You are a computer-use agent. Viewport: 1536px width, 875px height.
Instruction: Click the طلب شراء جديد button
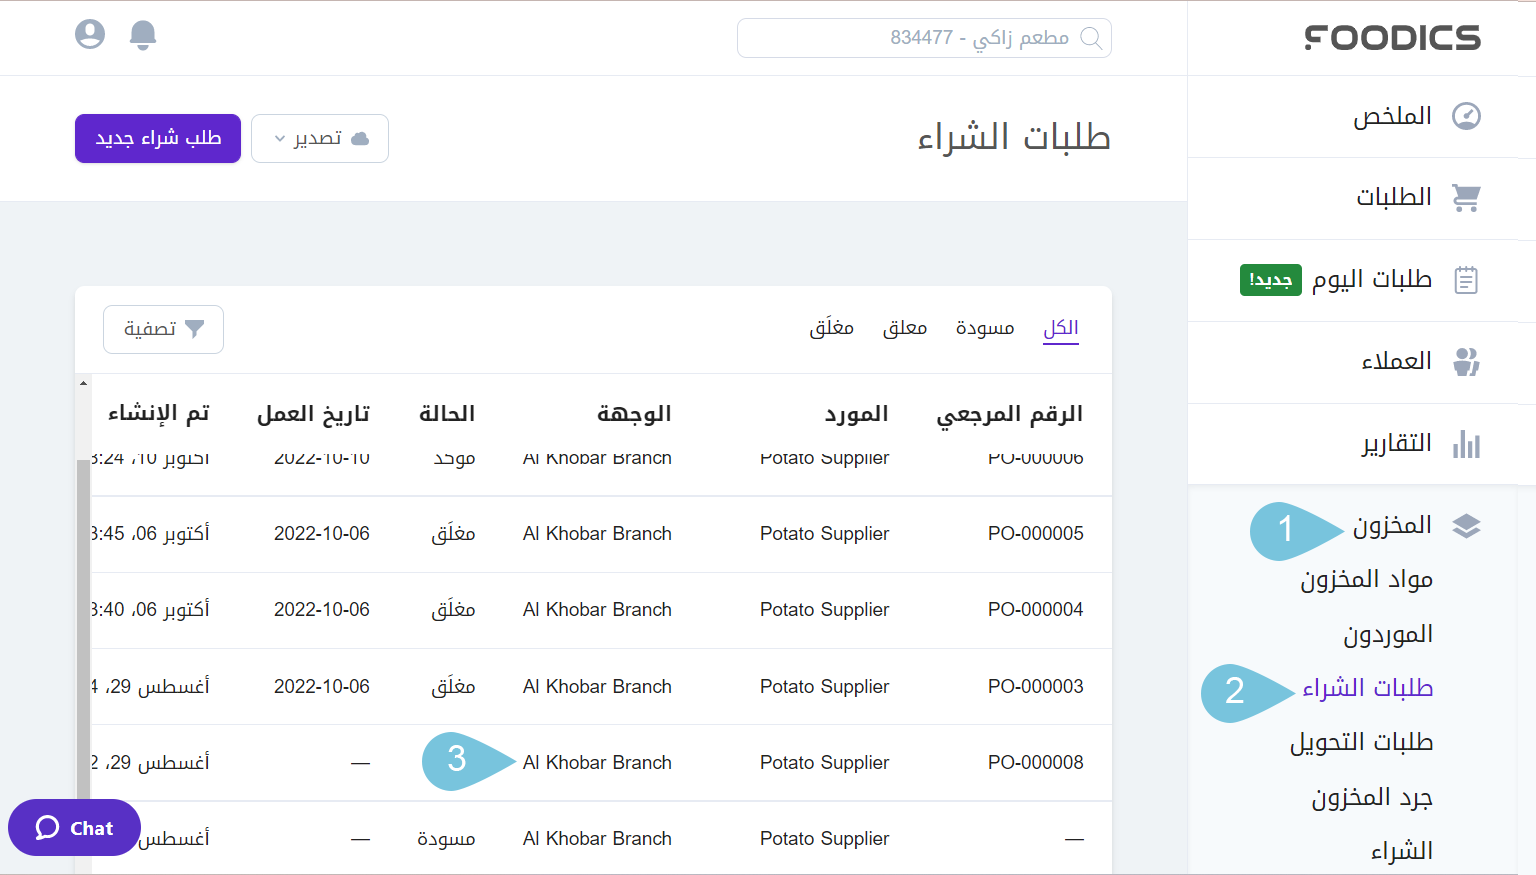(157, 138)
